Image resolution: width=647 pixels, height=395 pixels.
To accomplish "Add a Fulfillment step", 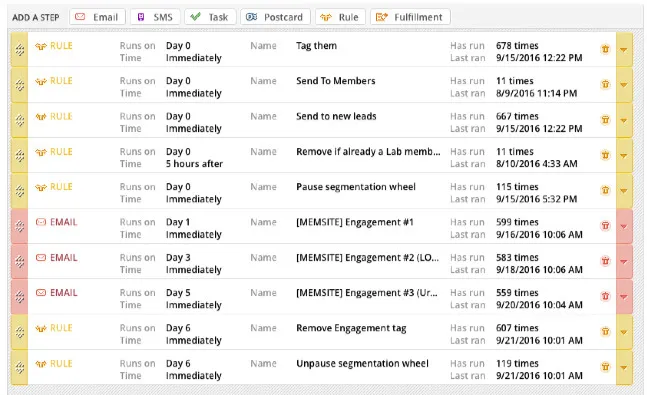I will pyautogui.click(x=410, y=17).
